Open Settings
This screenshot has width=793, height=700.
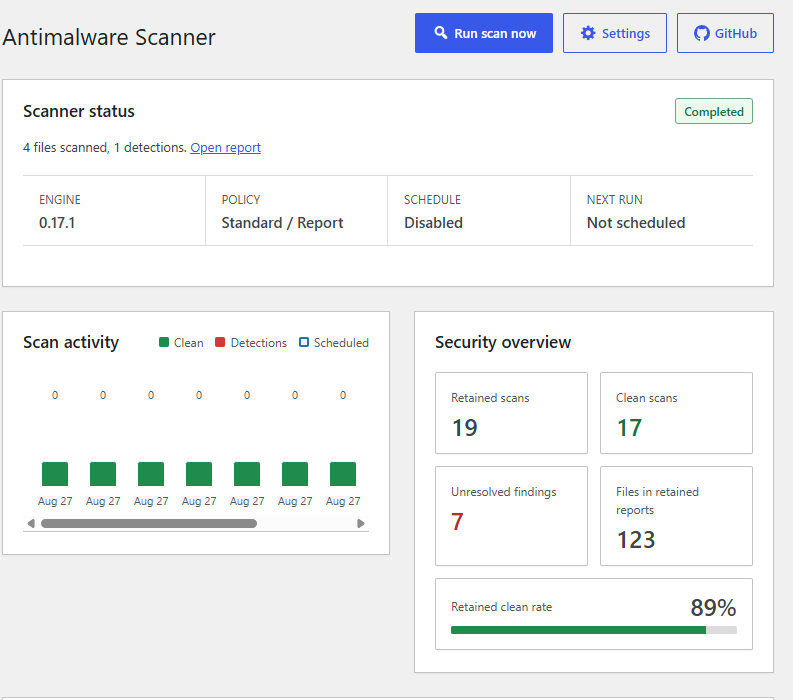614,33
